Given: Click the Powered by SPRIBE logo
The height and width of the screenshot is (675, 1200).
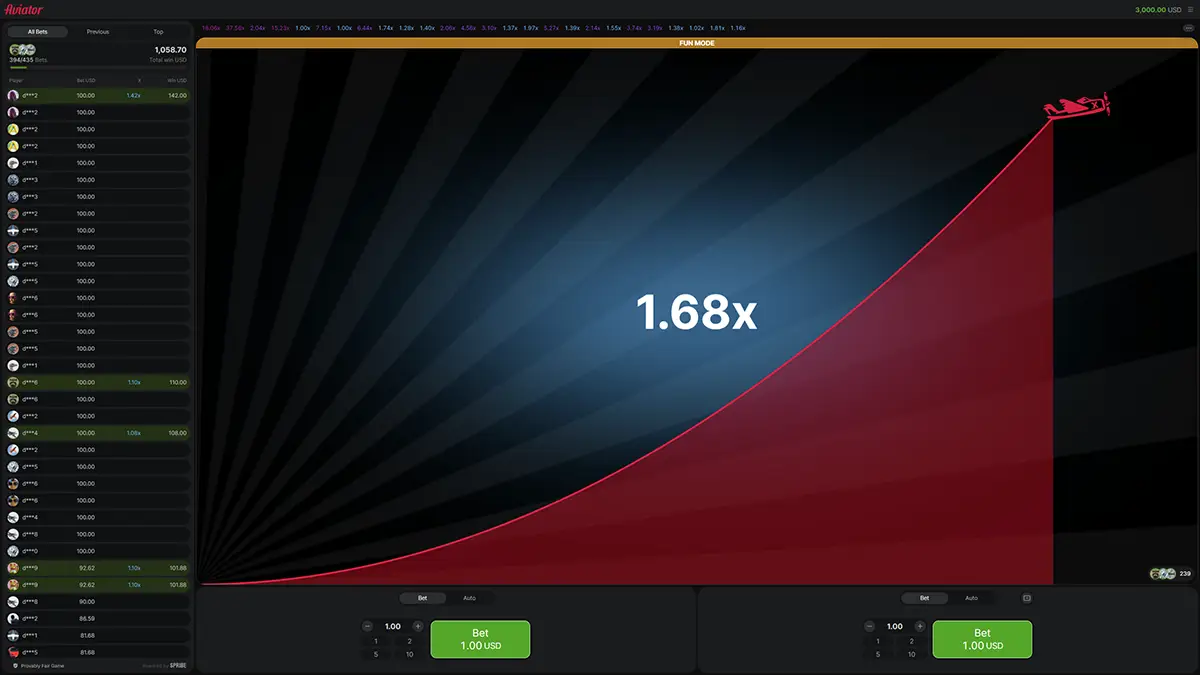Looking at the screenshot, I should 165,665.
